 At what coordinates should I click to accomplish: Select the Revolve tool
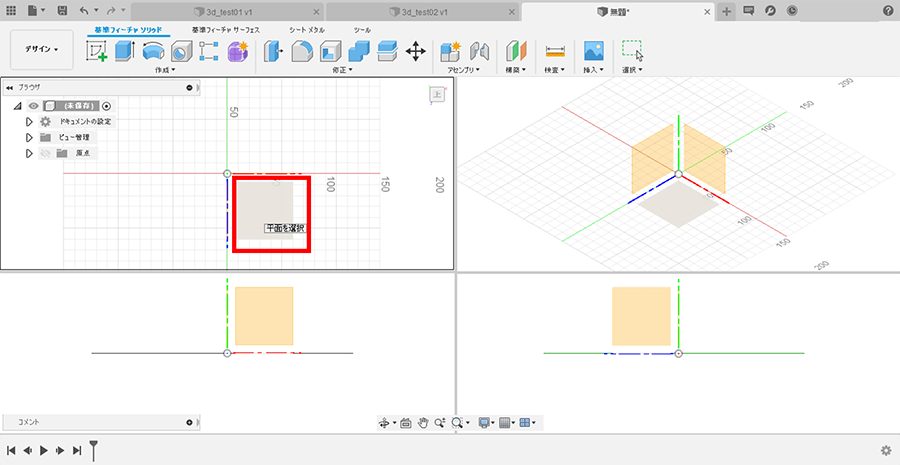153,52
